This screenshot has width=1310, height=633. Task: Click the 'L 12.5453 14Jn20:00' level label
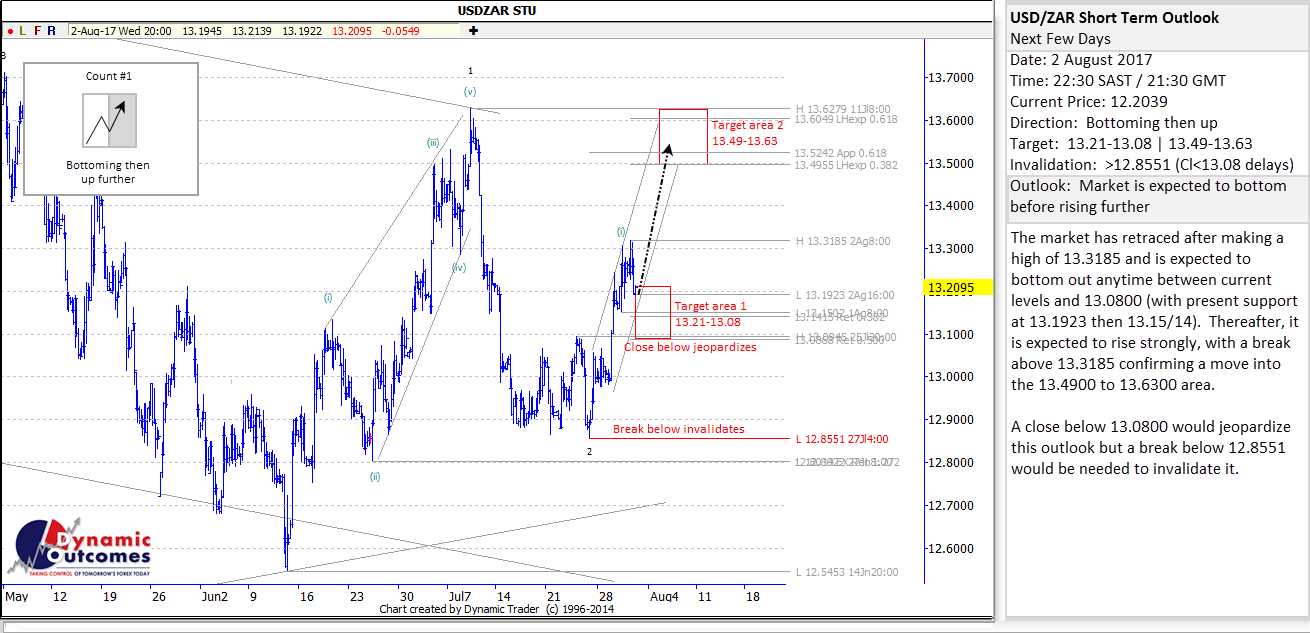tap(847, 572)
